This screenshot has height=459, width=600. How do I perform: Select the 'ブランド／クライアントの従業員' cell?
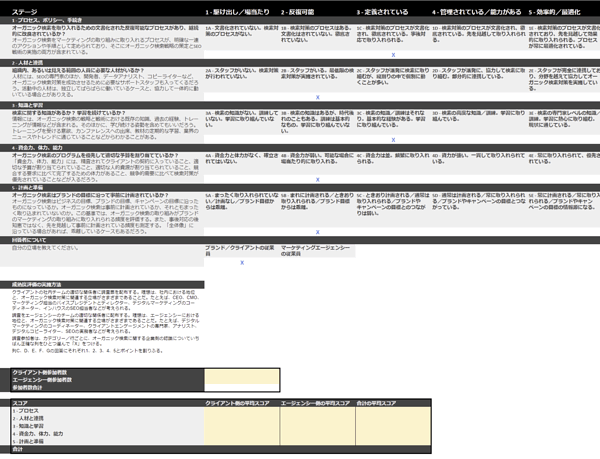coord(242,251)
